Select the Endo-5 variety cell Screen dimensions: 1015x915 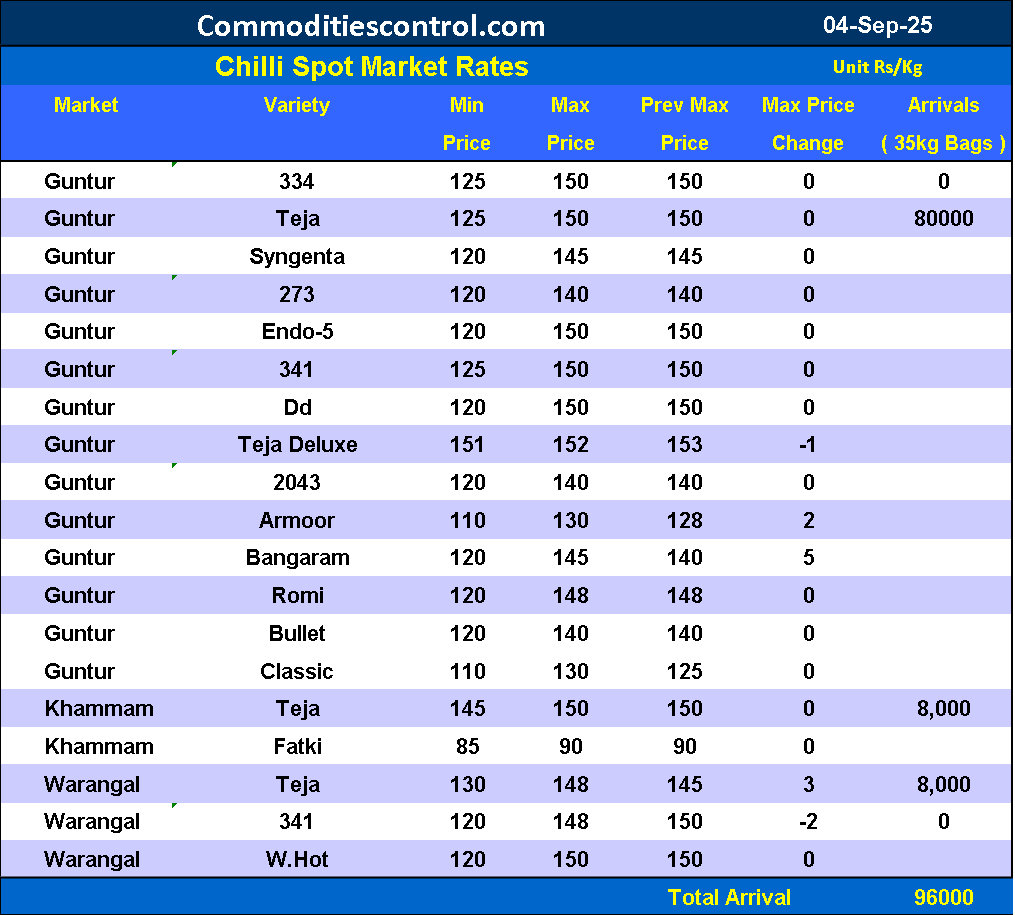pos(297,332)
